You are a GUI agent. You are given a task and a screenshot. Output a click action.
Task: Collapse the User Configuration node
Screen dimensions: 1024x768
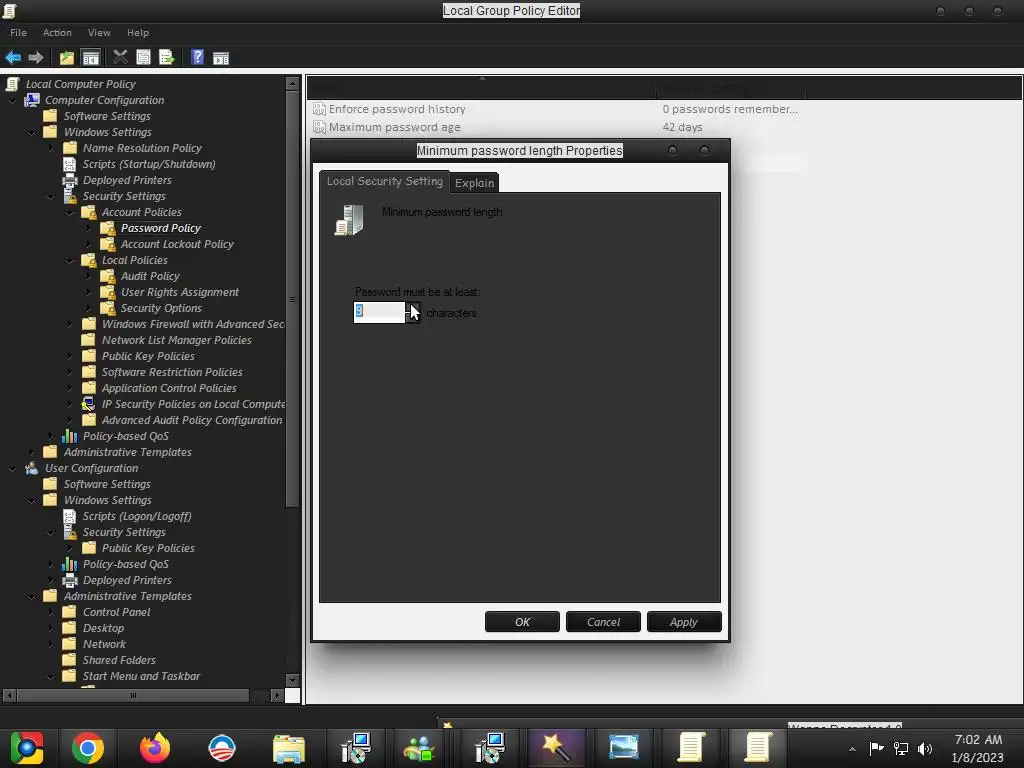coord(12,469)
